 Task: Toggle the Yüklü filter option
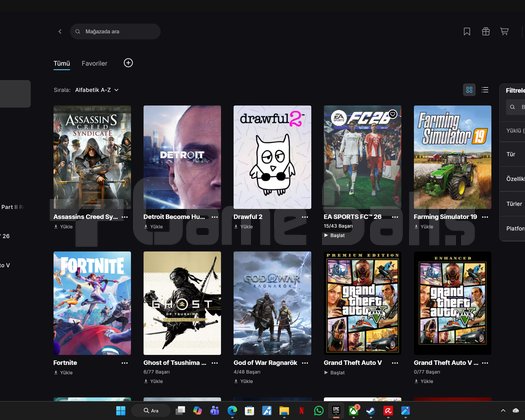(514, 131)
